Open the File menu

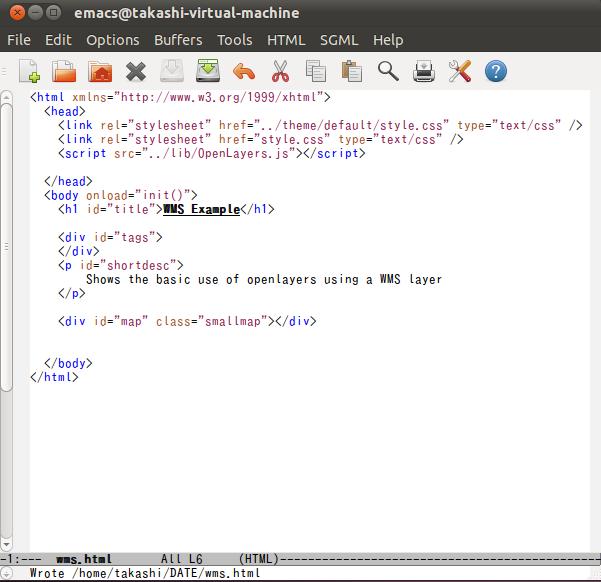point(19,40)
